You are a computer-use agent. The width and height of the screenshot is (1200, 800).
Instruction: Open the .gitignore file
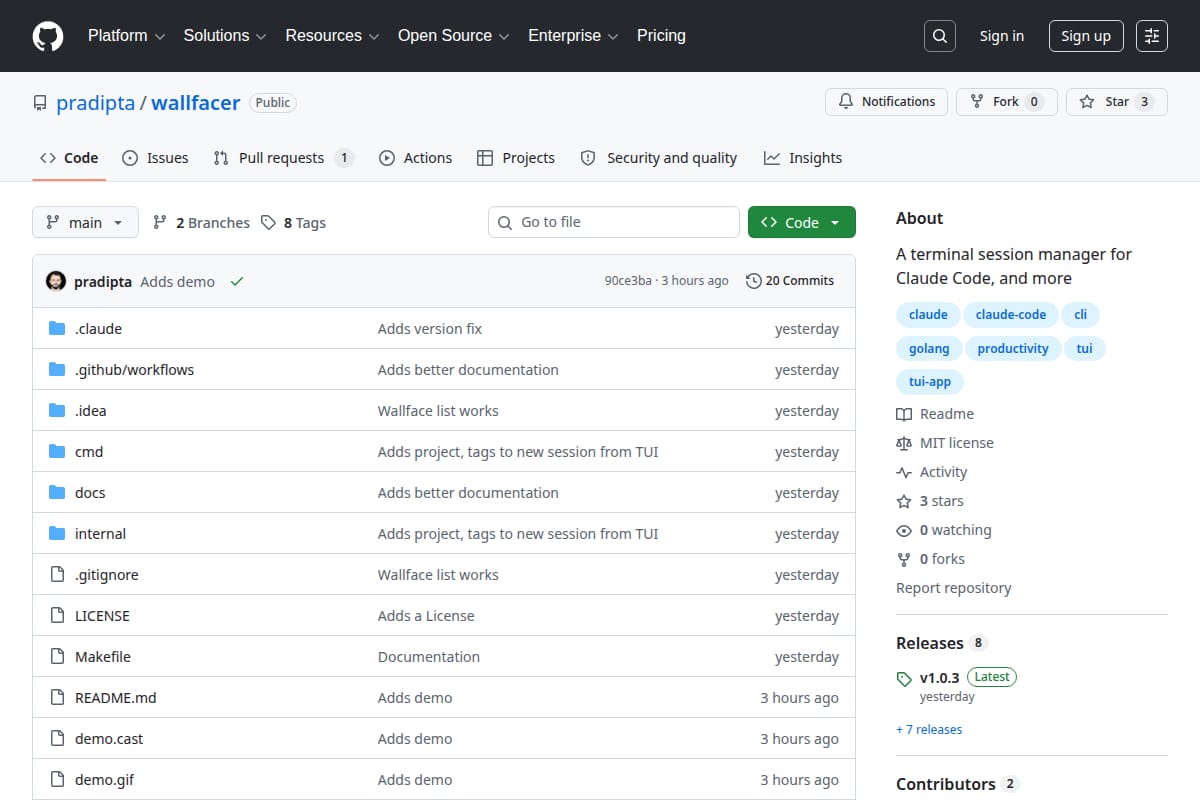tap(106, 575)
